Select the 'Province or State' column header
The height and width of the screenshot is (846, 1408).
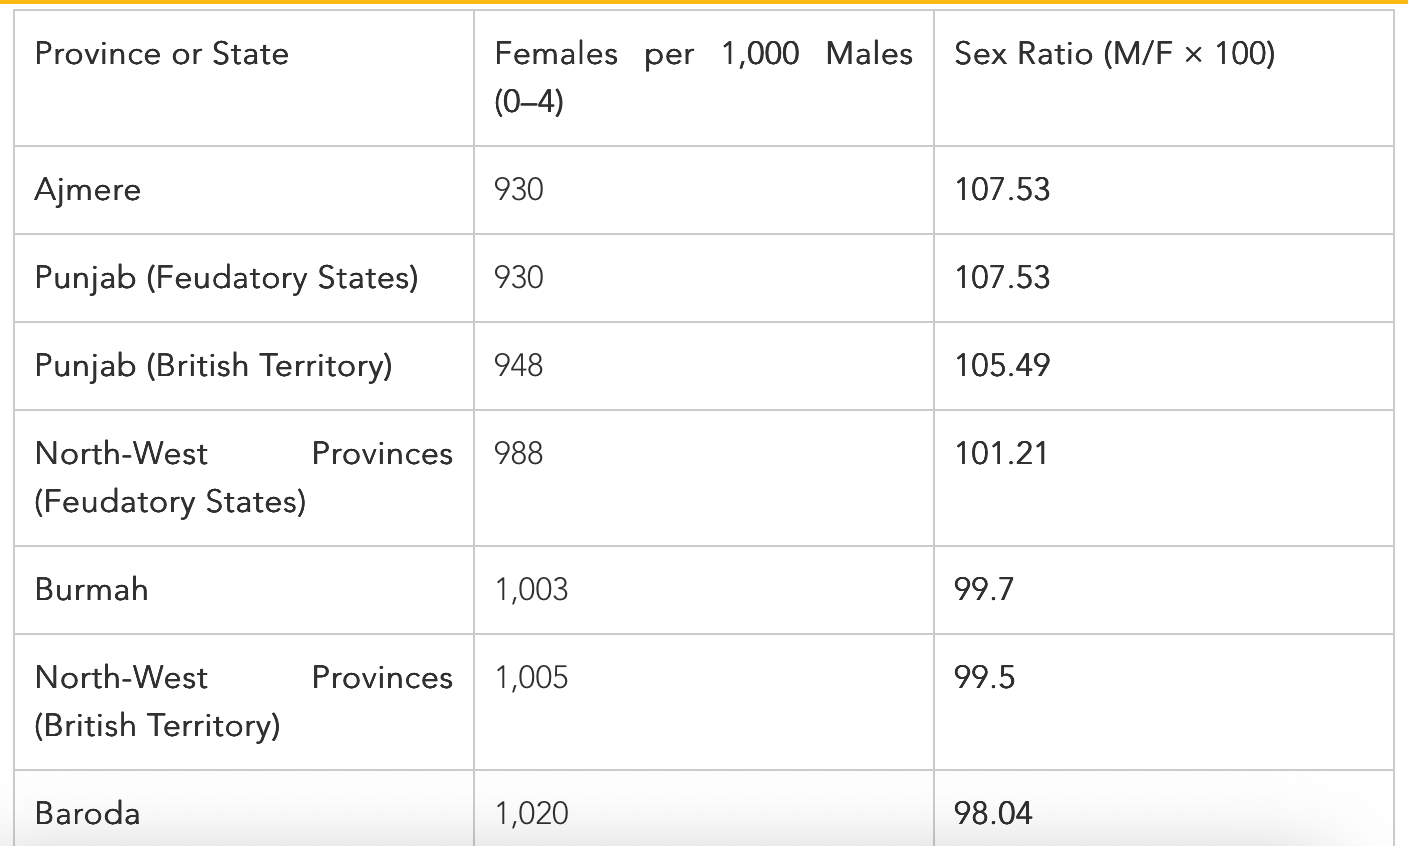tap(161, 54)
